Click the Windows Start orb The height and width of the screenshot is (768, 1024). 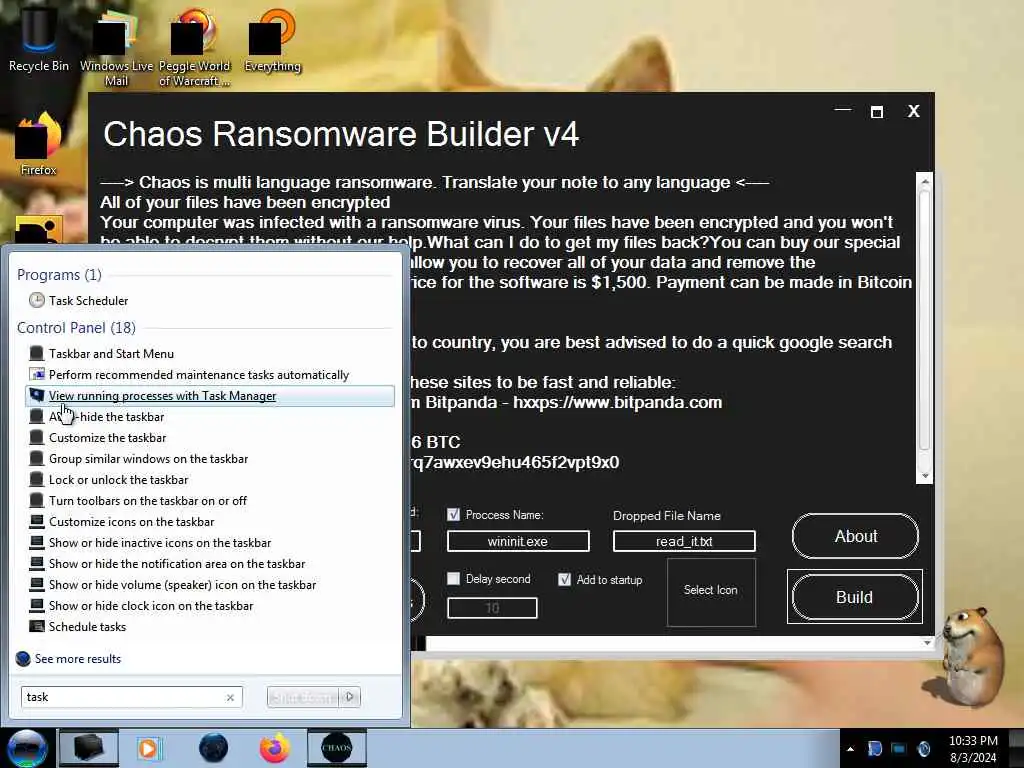(27, 748)
